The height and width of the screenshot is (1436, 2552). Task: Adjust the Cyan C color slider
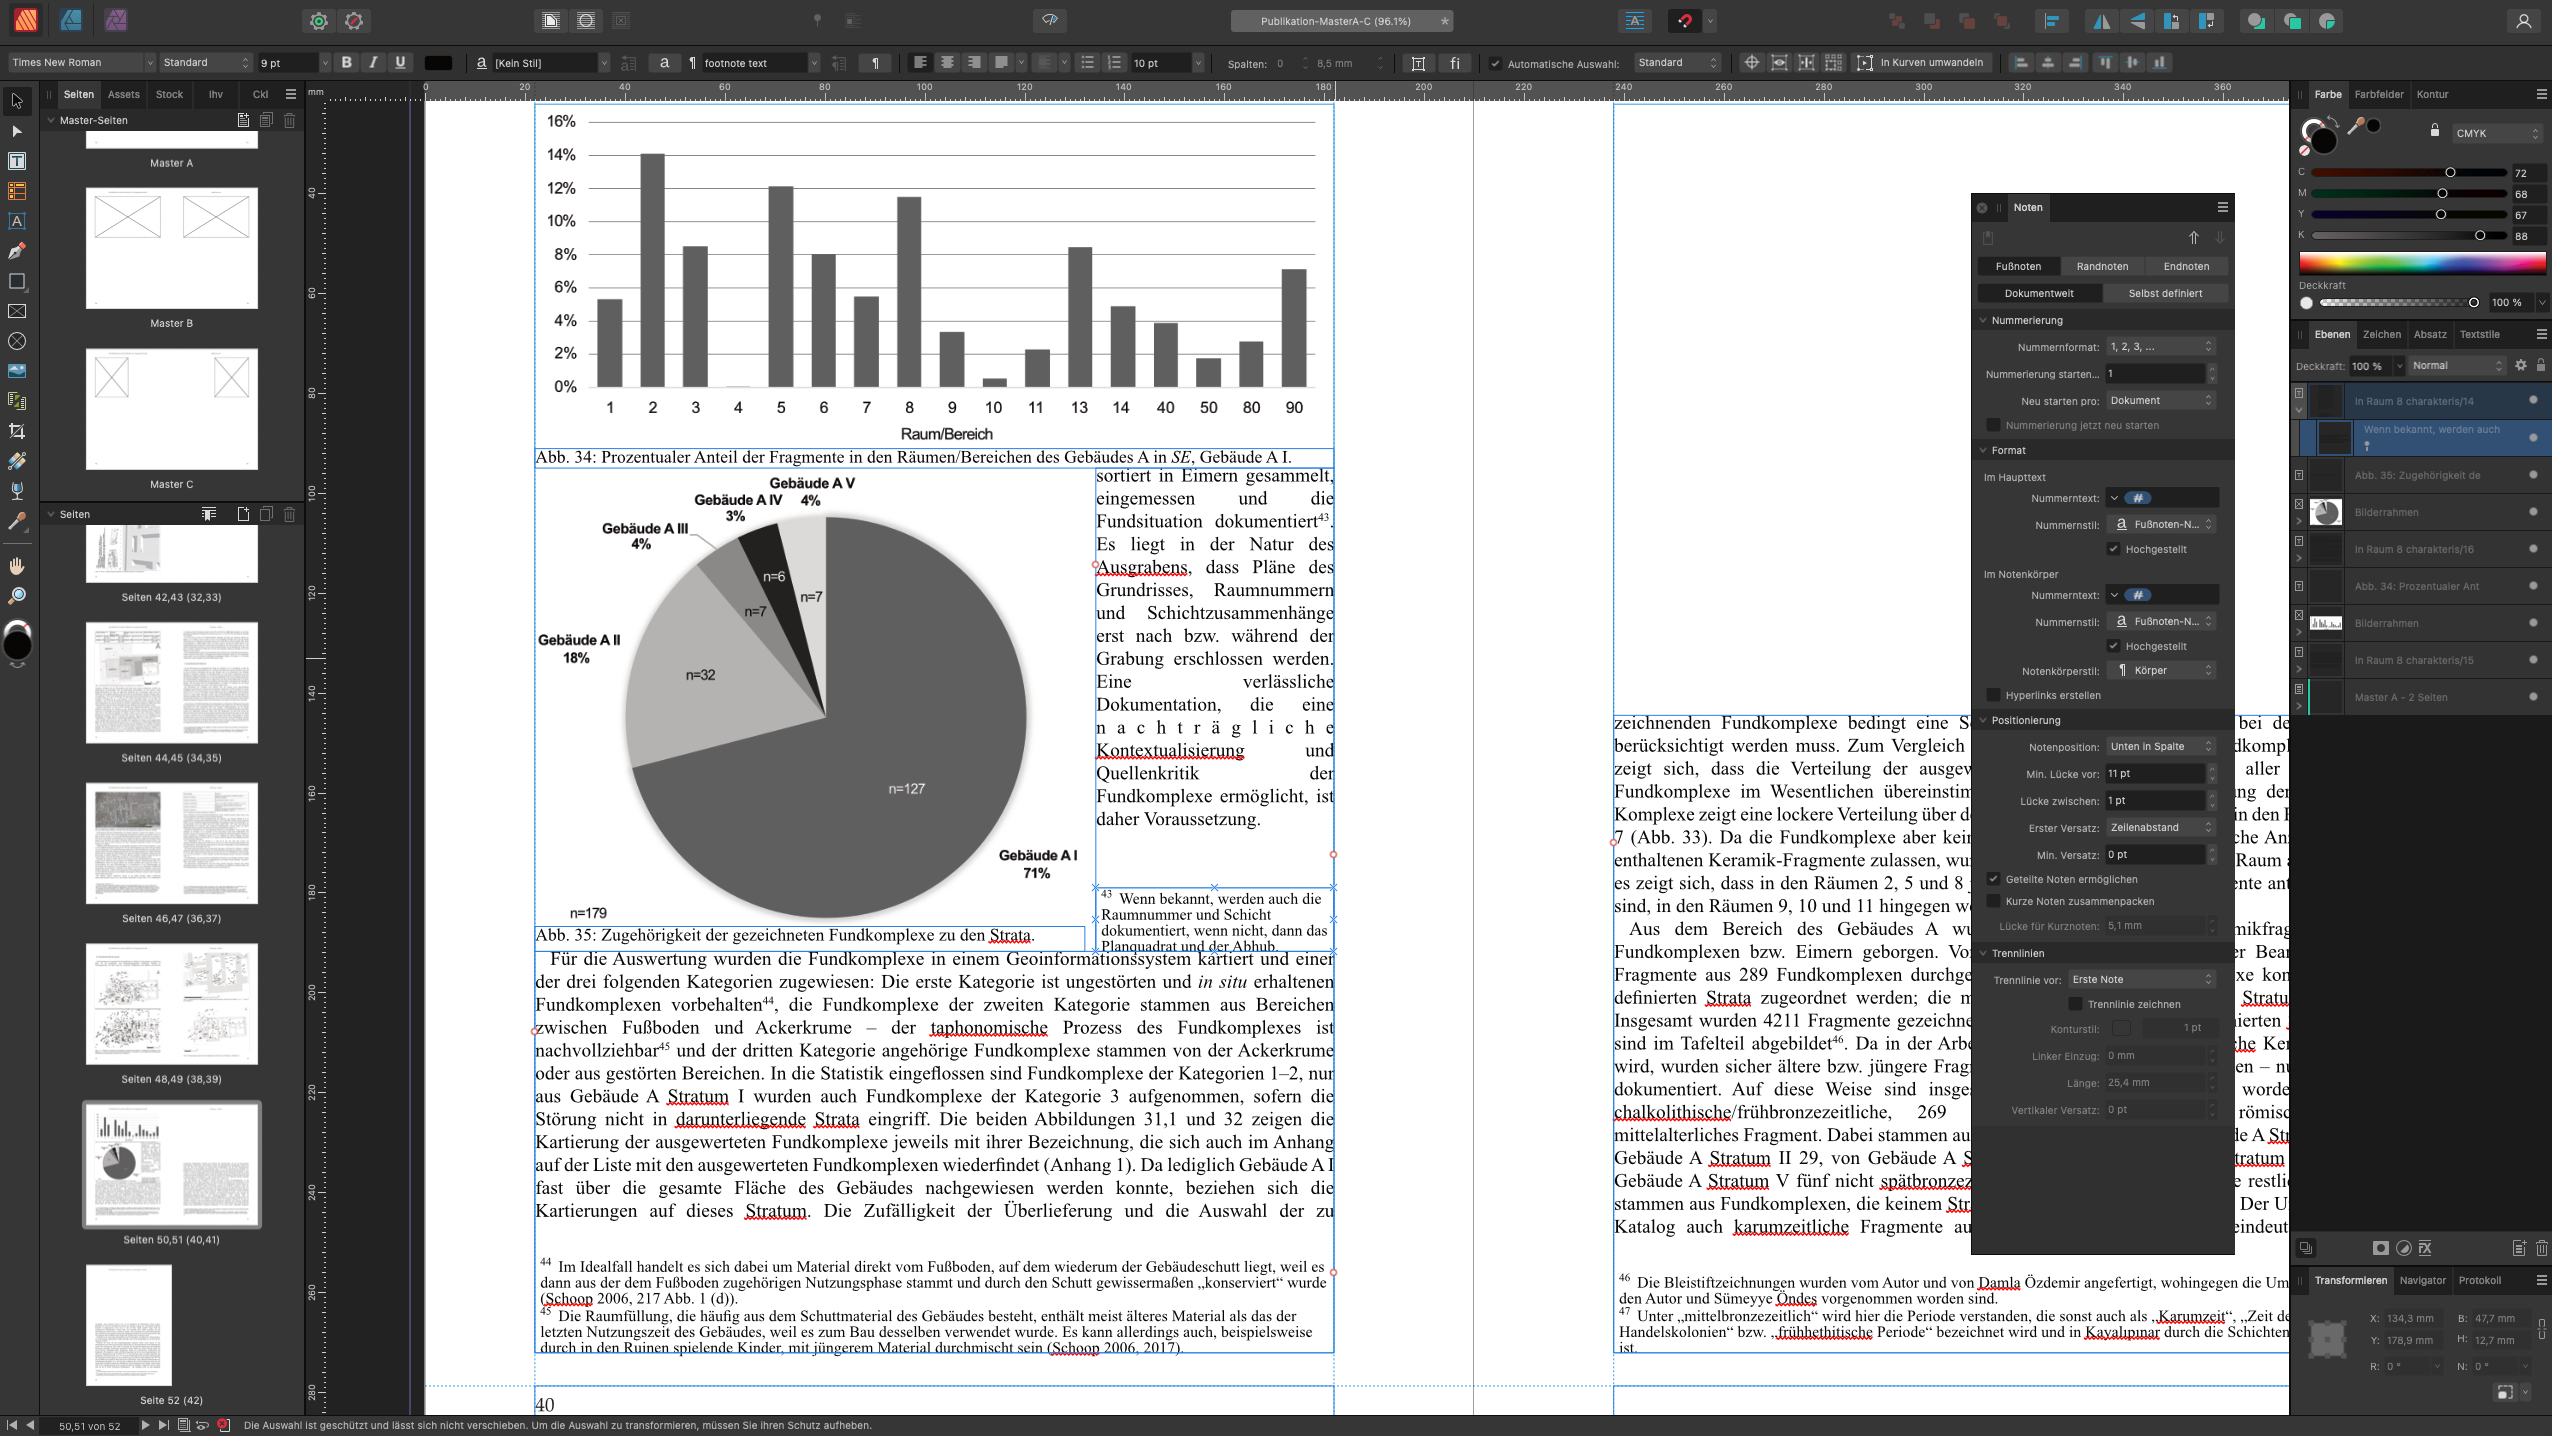pos(2410,172)
